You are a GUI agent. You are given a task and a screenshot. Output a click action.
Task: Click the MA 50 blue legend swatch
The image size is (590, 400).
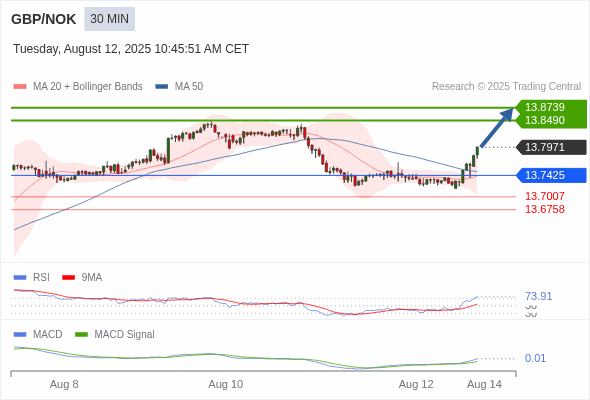(x=162, y=87)
